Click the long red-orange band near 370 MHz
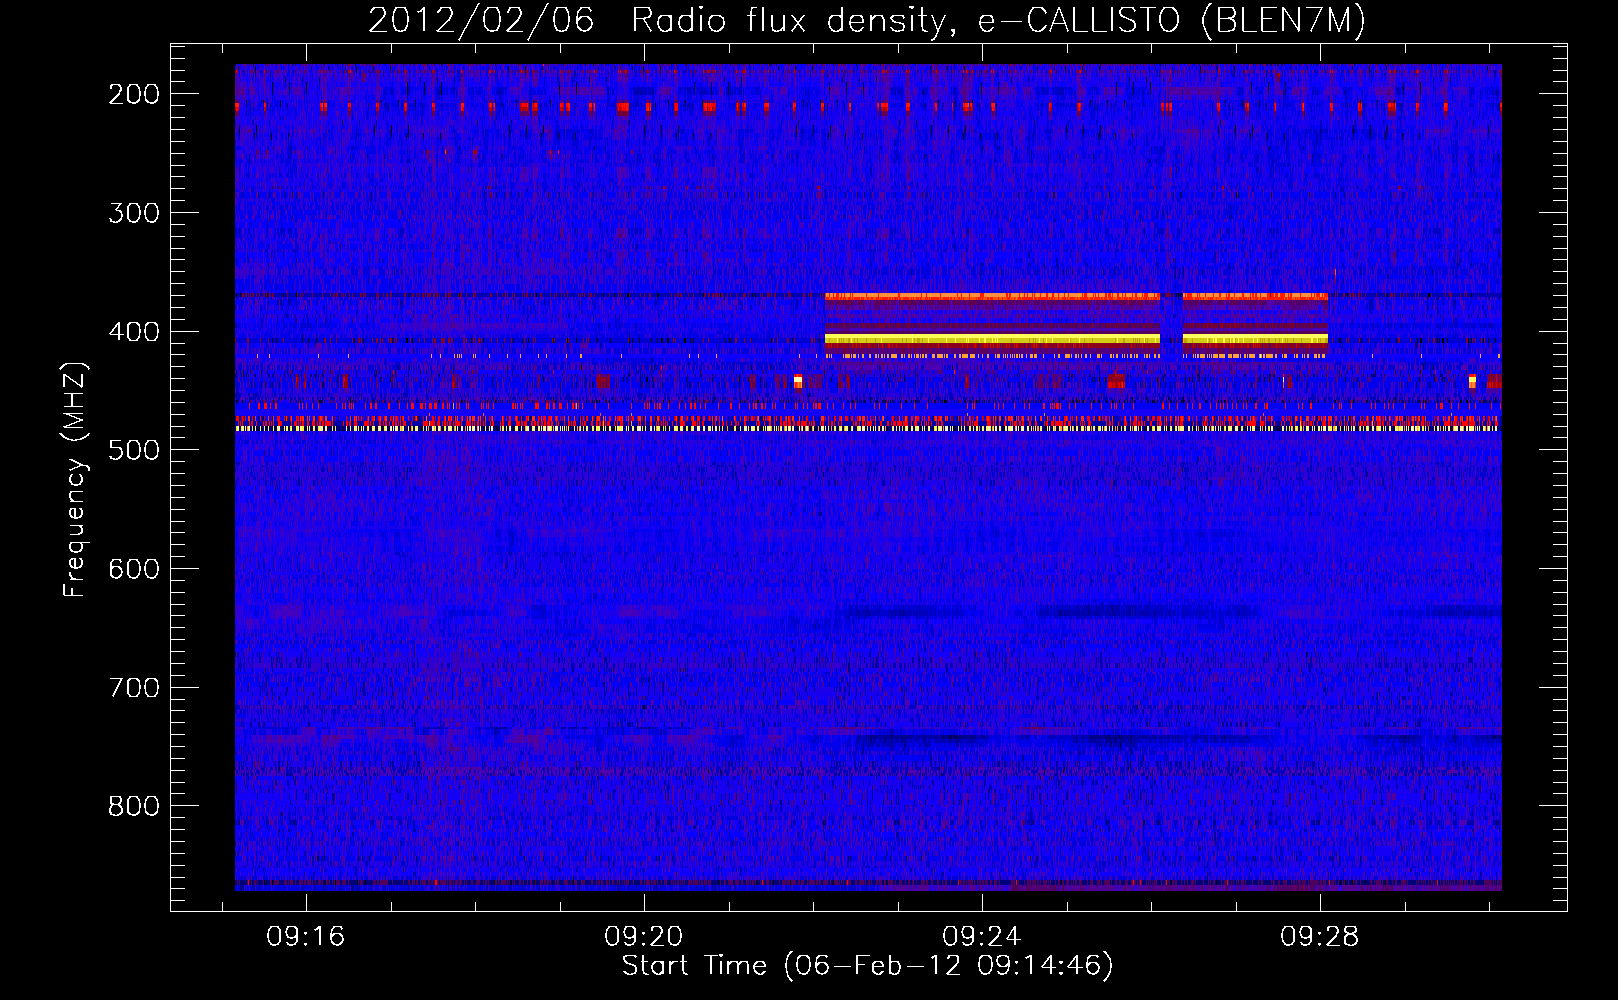The width and height of the screenshot is (1618, 1000). coord(992,296)
